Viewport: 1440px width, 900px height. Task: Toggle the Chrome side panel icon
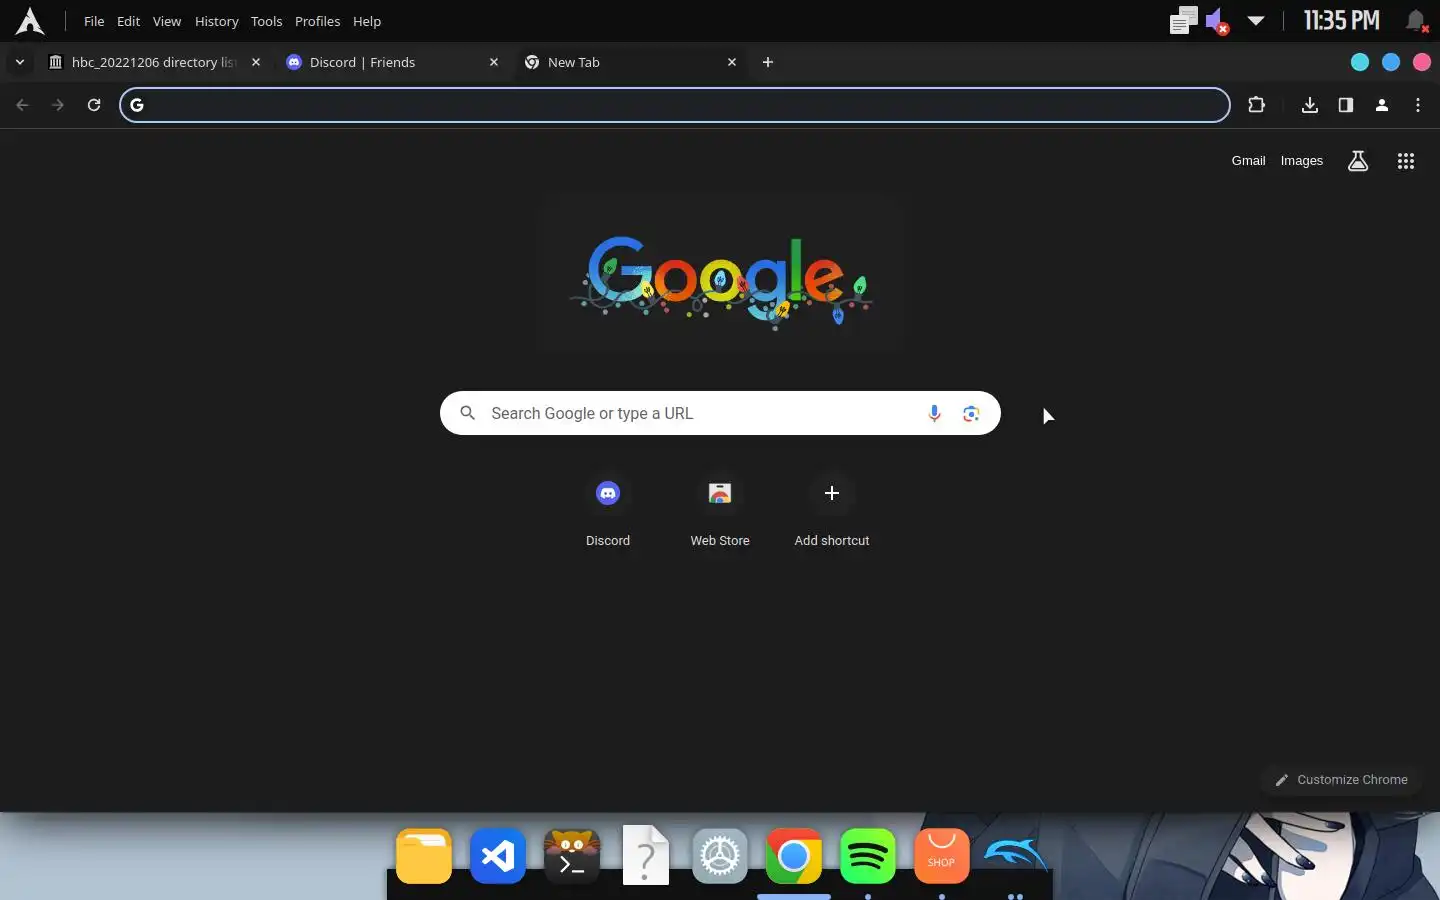point(1346,105)
